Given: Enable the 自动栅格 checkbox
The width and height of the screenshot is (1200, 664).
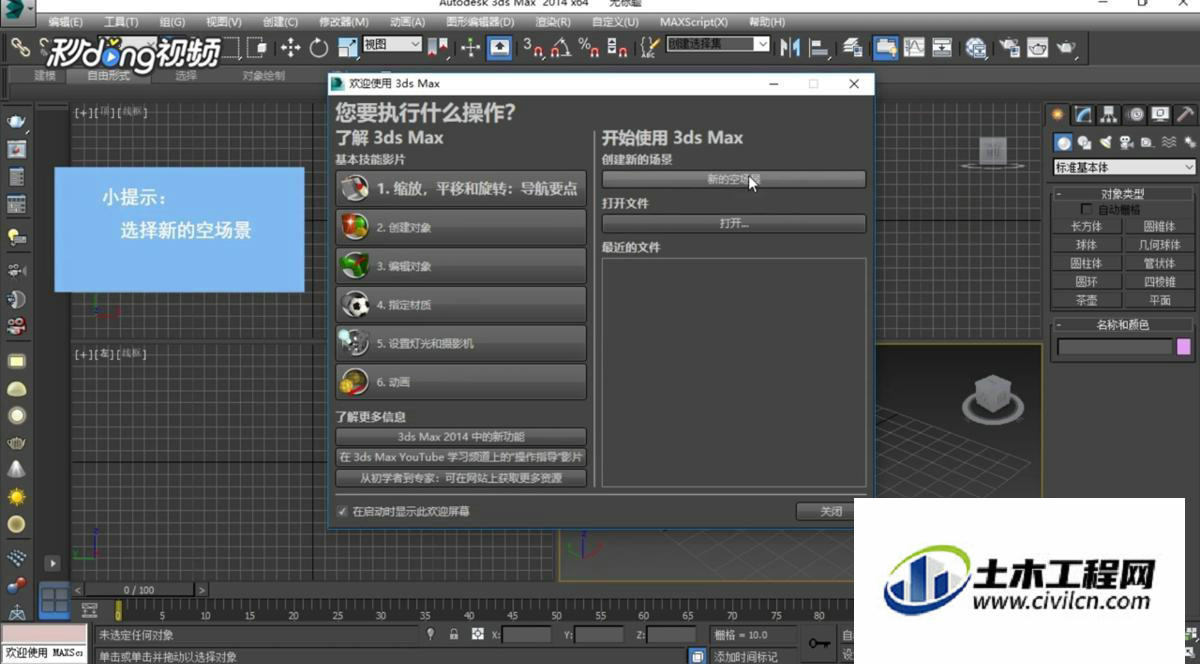Looking at the screenshot, I should tap(1088, 209).
